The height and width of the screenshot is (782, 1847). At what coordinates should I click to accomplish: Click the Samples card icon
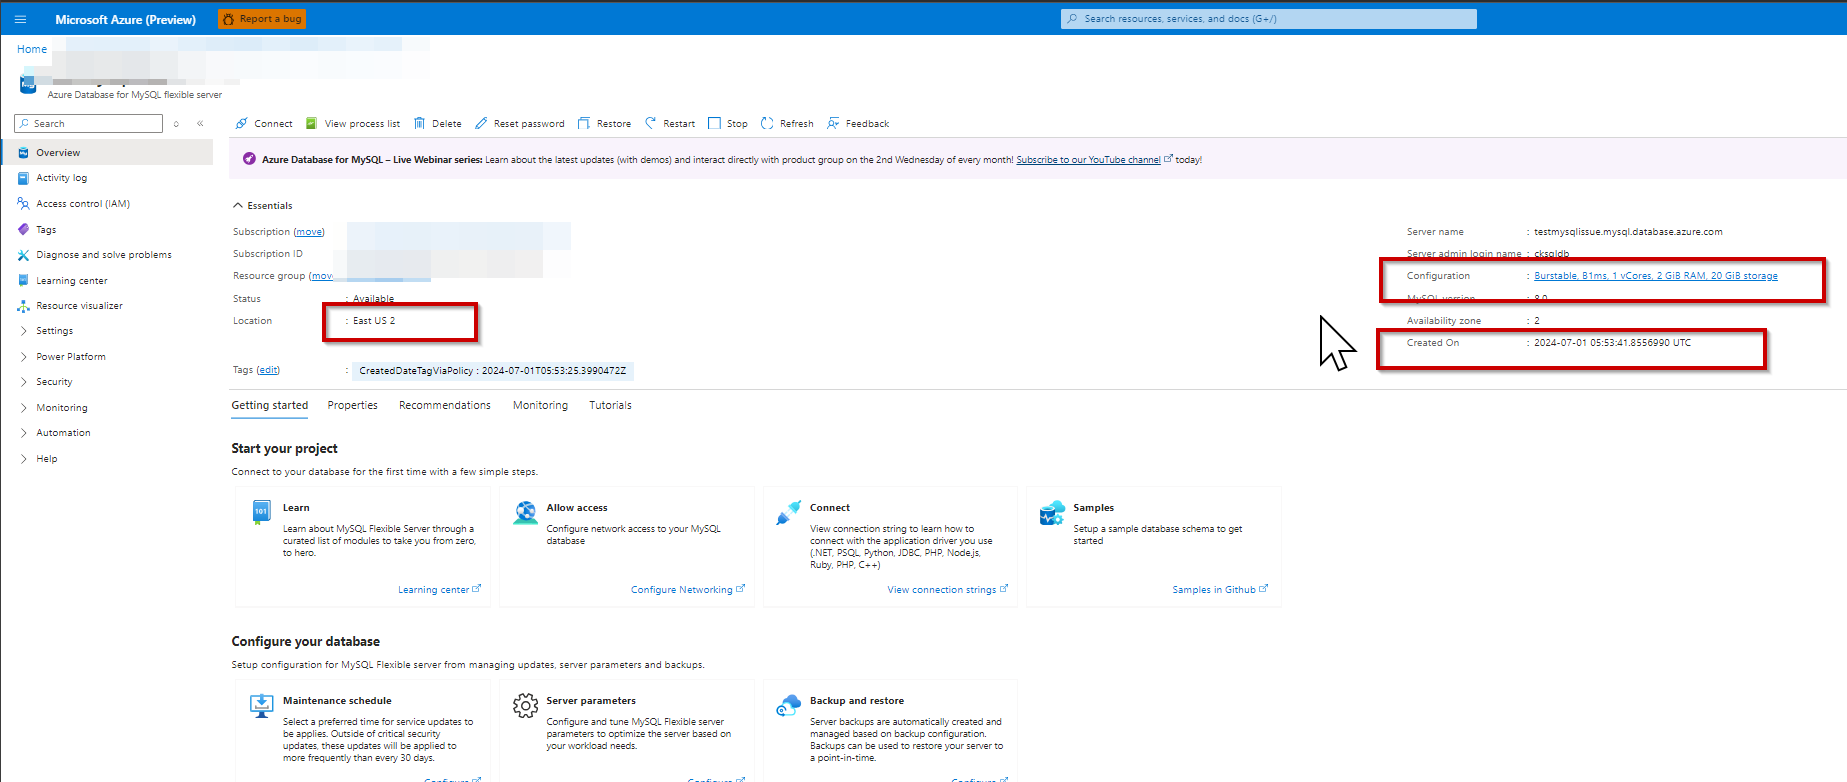[1052, 513]
